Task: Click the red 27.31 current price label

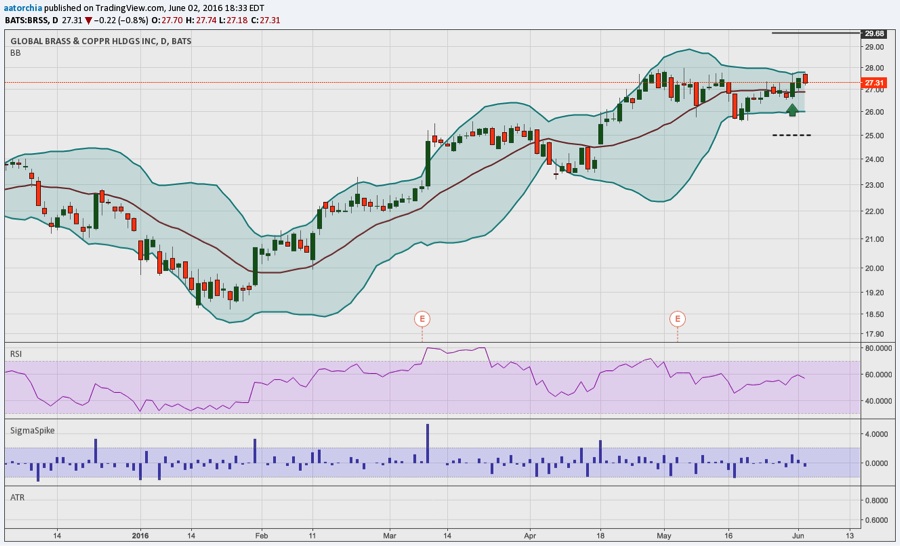Action: [x=874, y=83]
